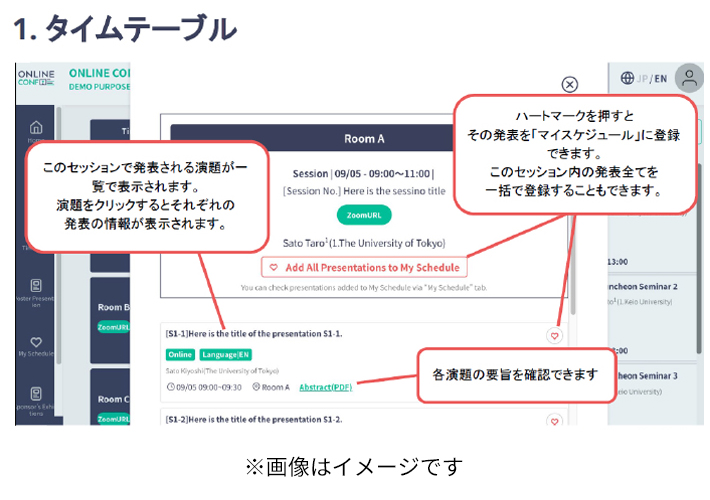Click the Room C ZoomURL button
Viewport: 710px width, 500px height.
[114, 419]
